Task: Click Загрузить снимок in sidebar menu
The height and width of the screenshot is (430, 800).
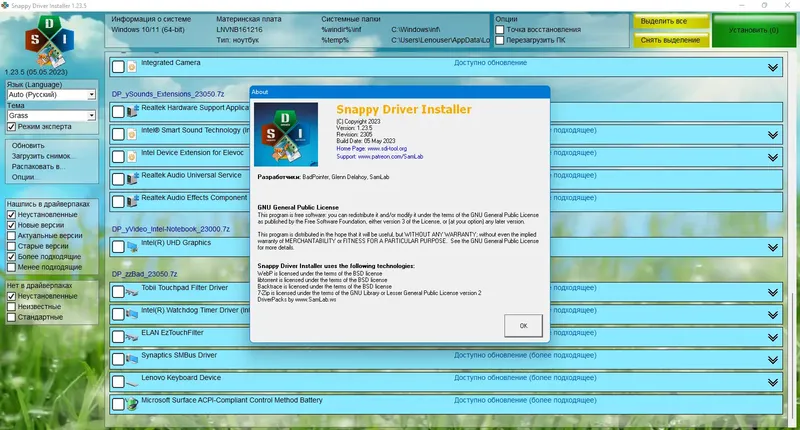Action: pyautogui.click(x=41, y=156)
